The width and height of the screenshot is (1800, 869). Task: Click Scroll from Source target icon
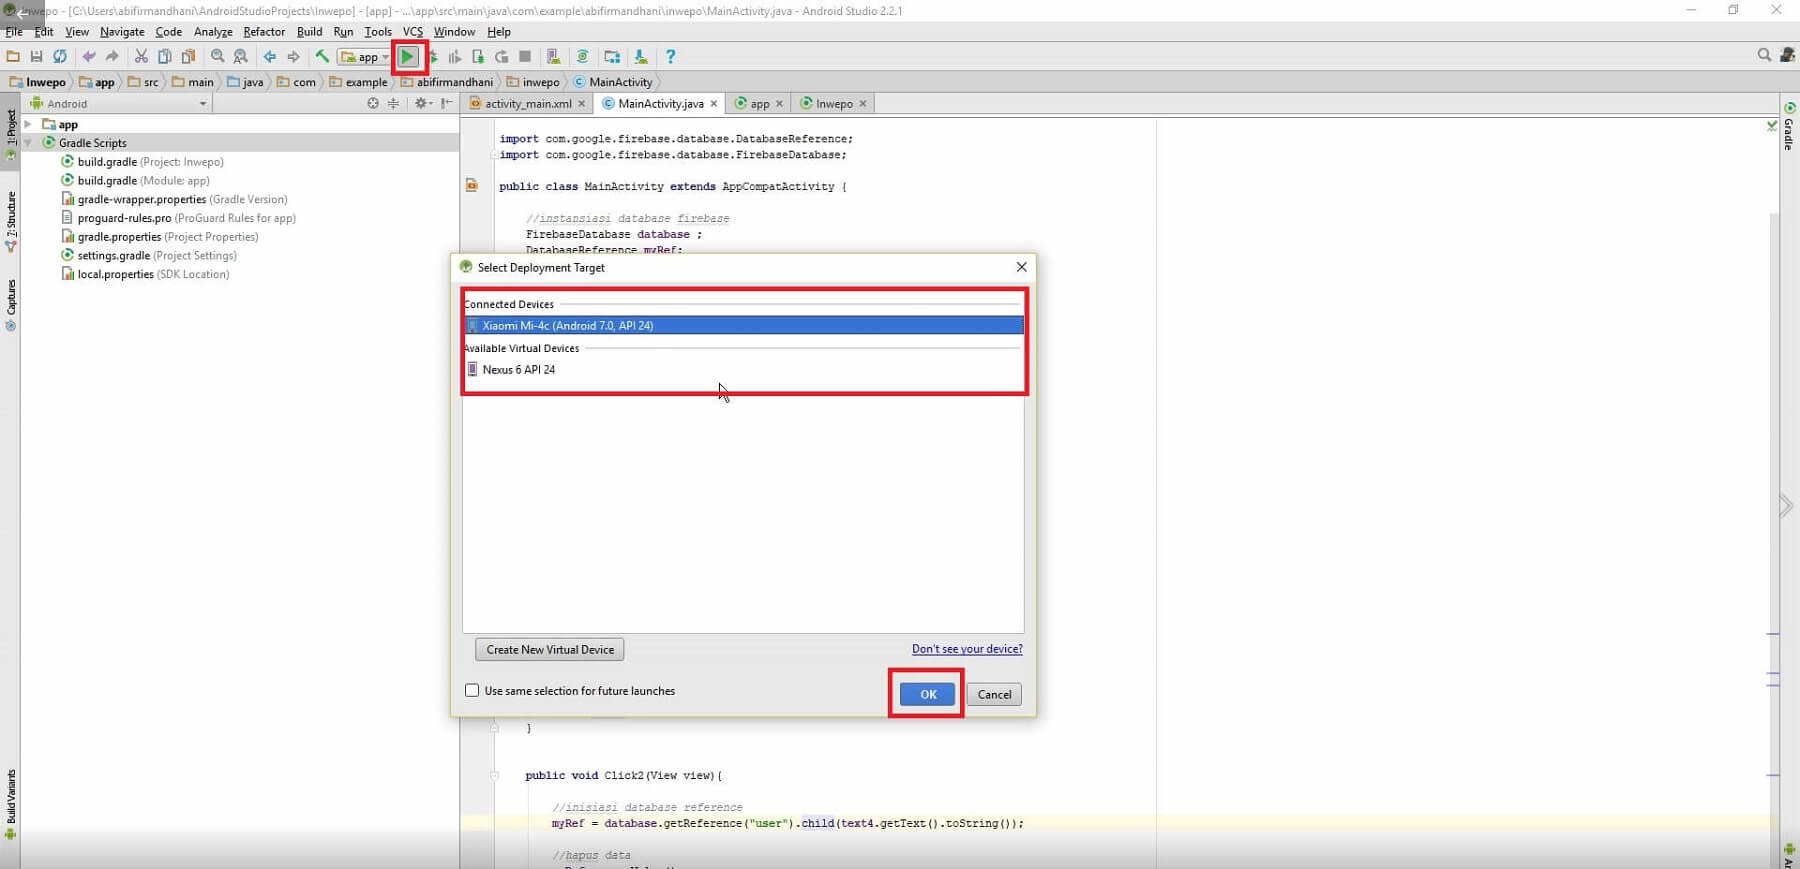[373, 103]
